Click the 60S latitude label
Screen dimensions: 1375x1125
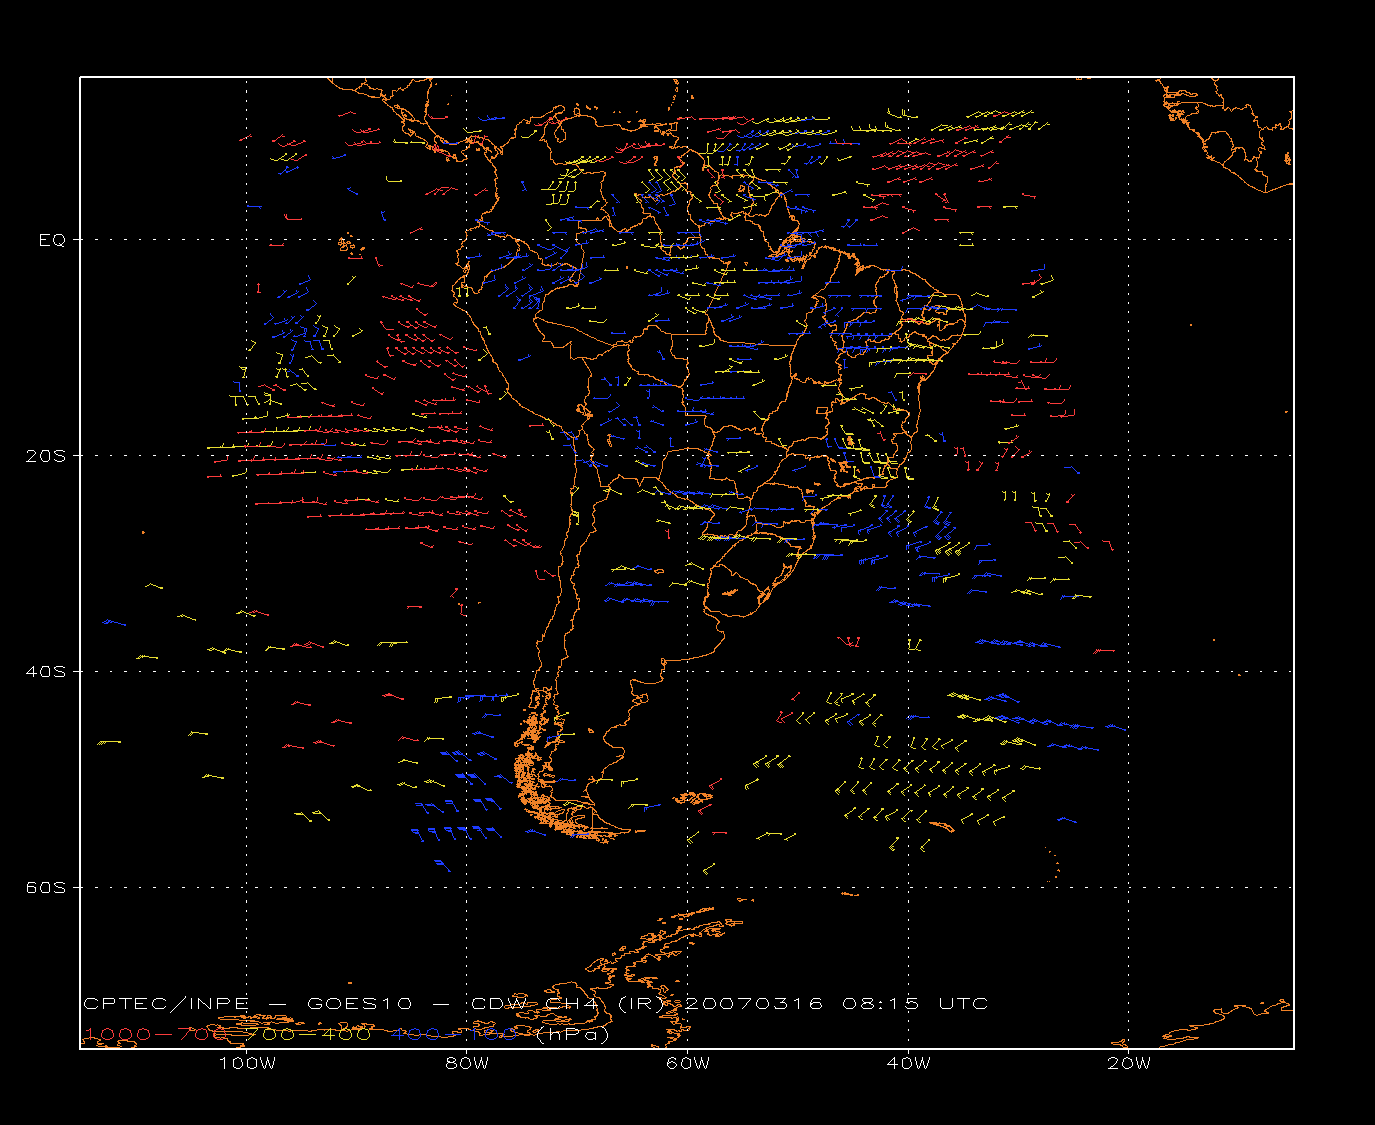(x=45, y=888)
